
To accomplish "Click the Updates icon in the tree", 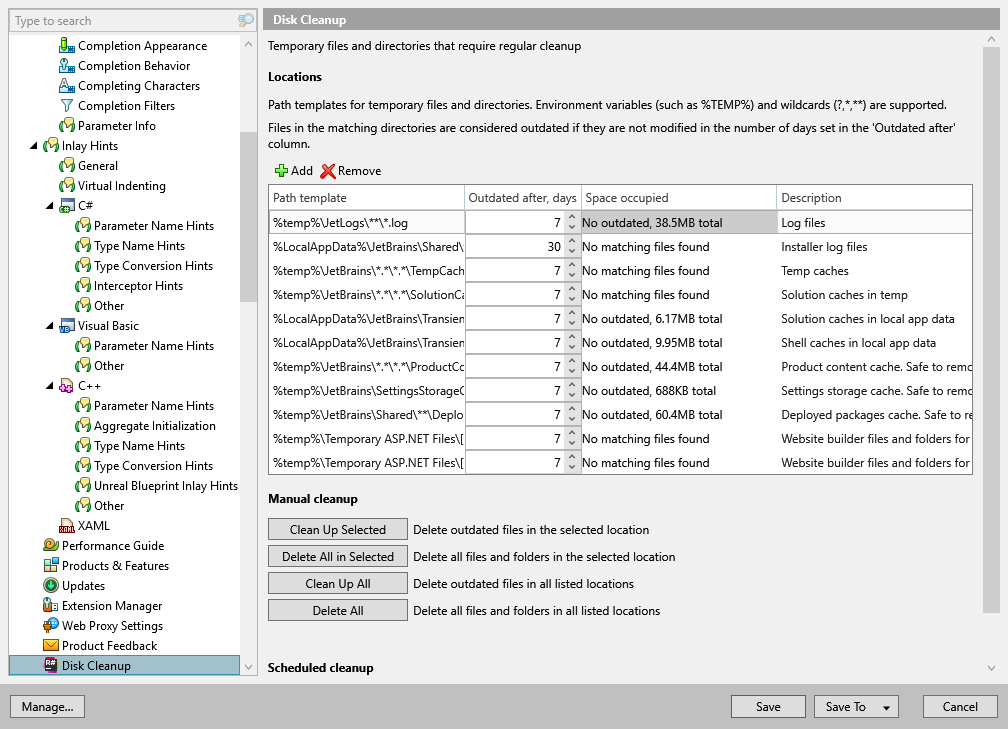I will pyautogui.click(x=51, y=586).
